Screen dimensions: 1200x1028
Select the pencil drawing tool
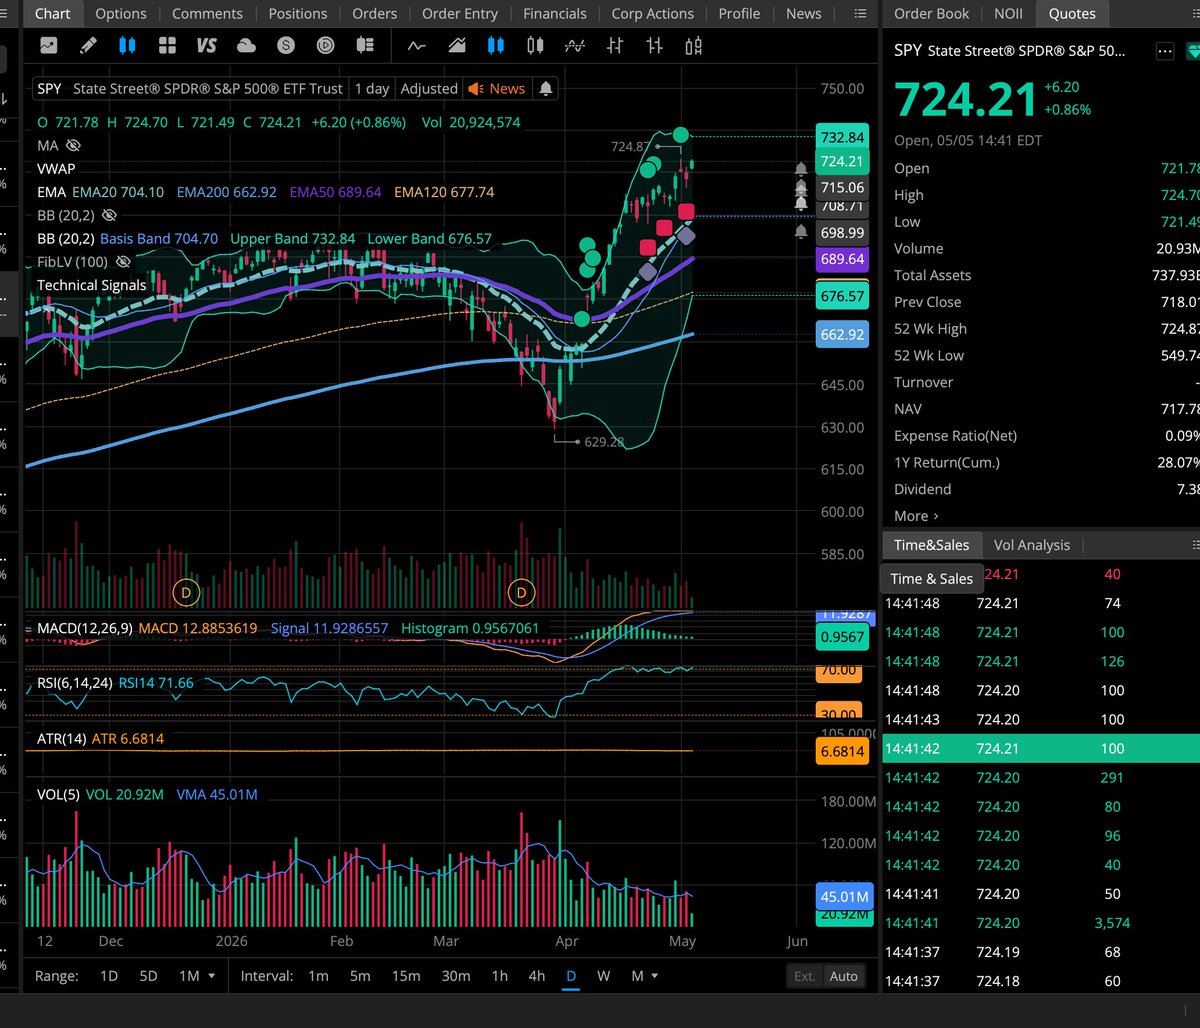coord(88,45)
